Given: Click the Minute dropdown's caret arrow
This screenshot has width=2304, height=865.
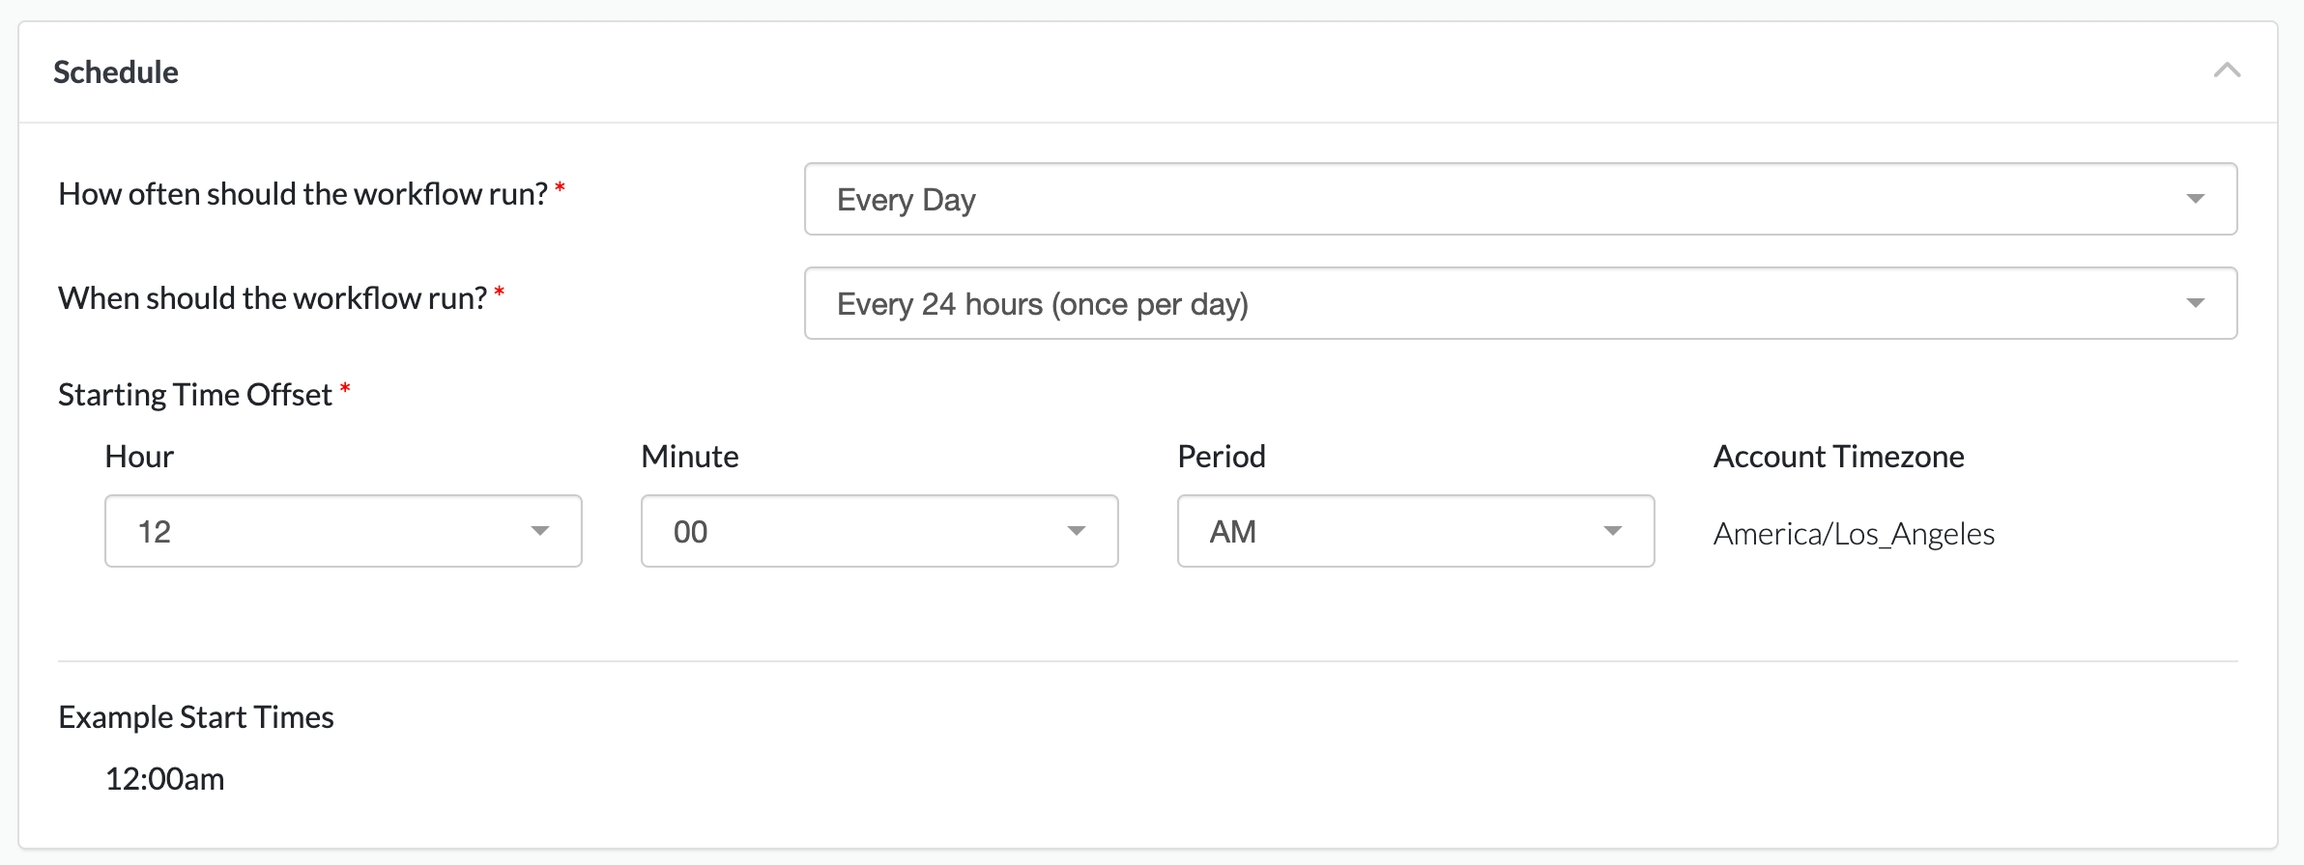Looking at the screenshot, I should click(1076, 531).
